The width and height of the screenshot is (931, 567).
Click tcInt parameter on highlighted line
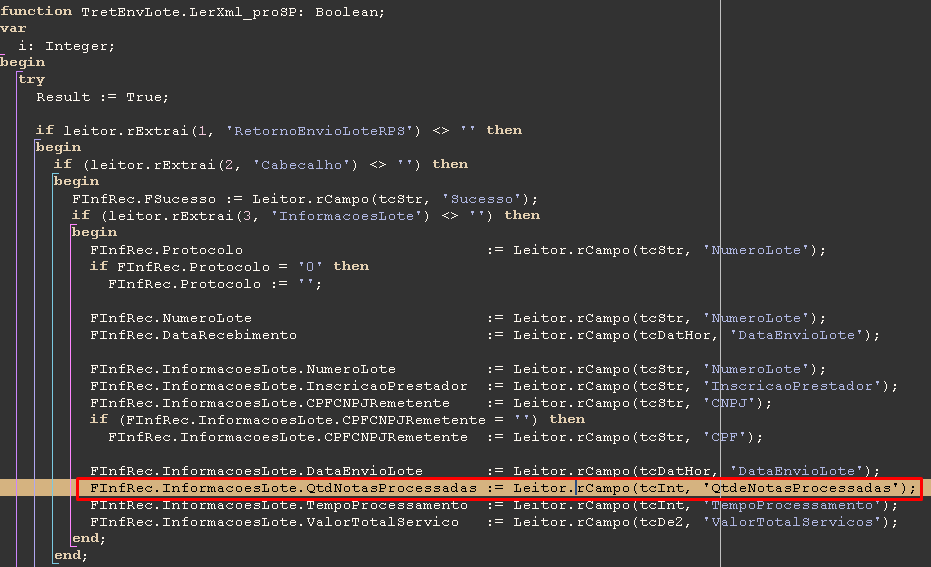click(662, 488)
